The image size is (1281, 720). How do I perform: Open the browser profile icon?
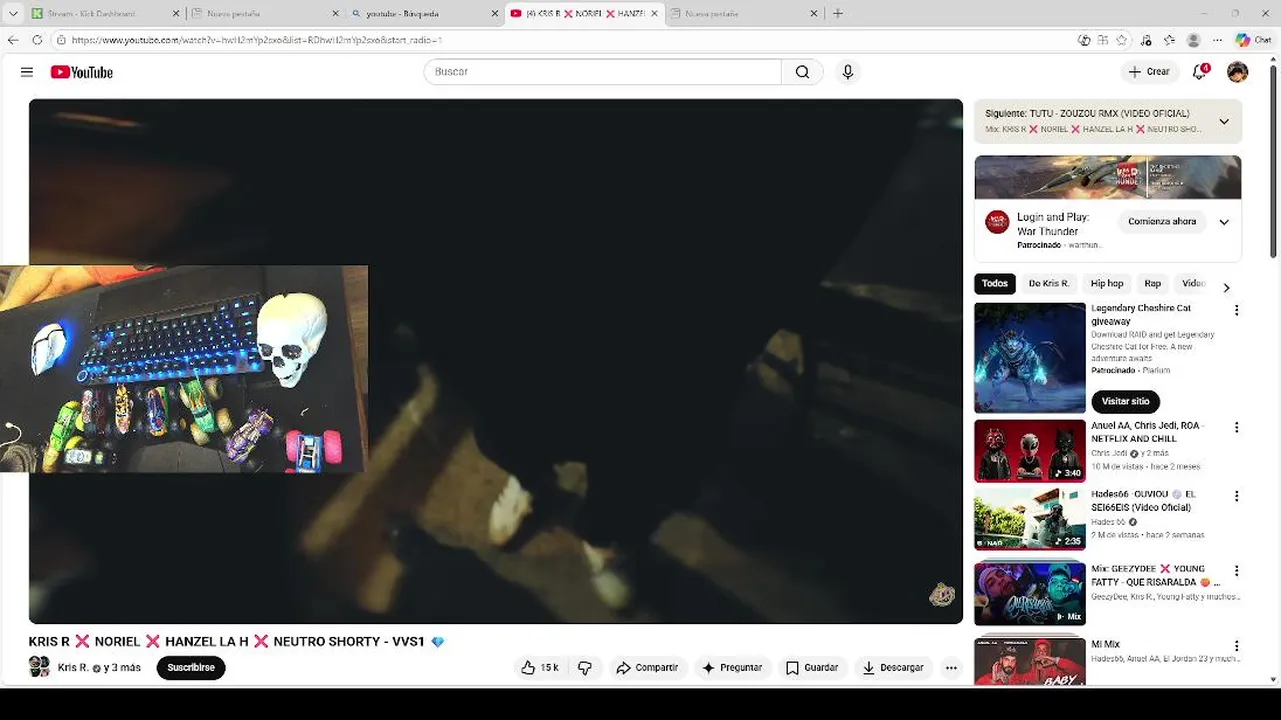1193,40
